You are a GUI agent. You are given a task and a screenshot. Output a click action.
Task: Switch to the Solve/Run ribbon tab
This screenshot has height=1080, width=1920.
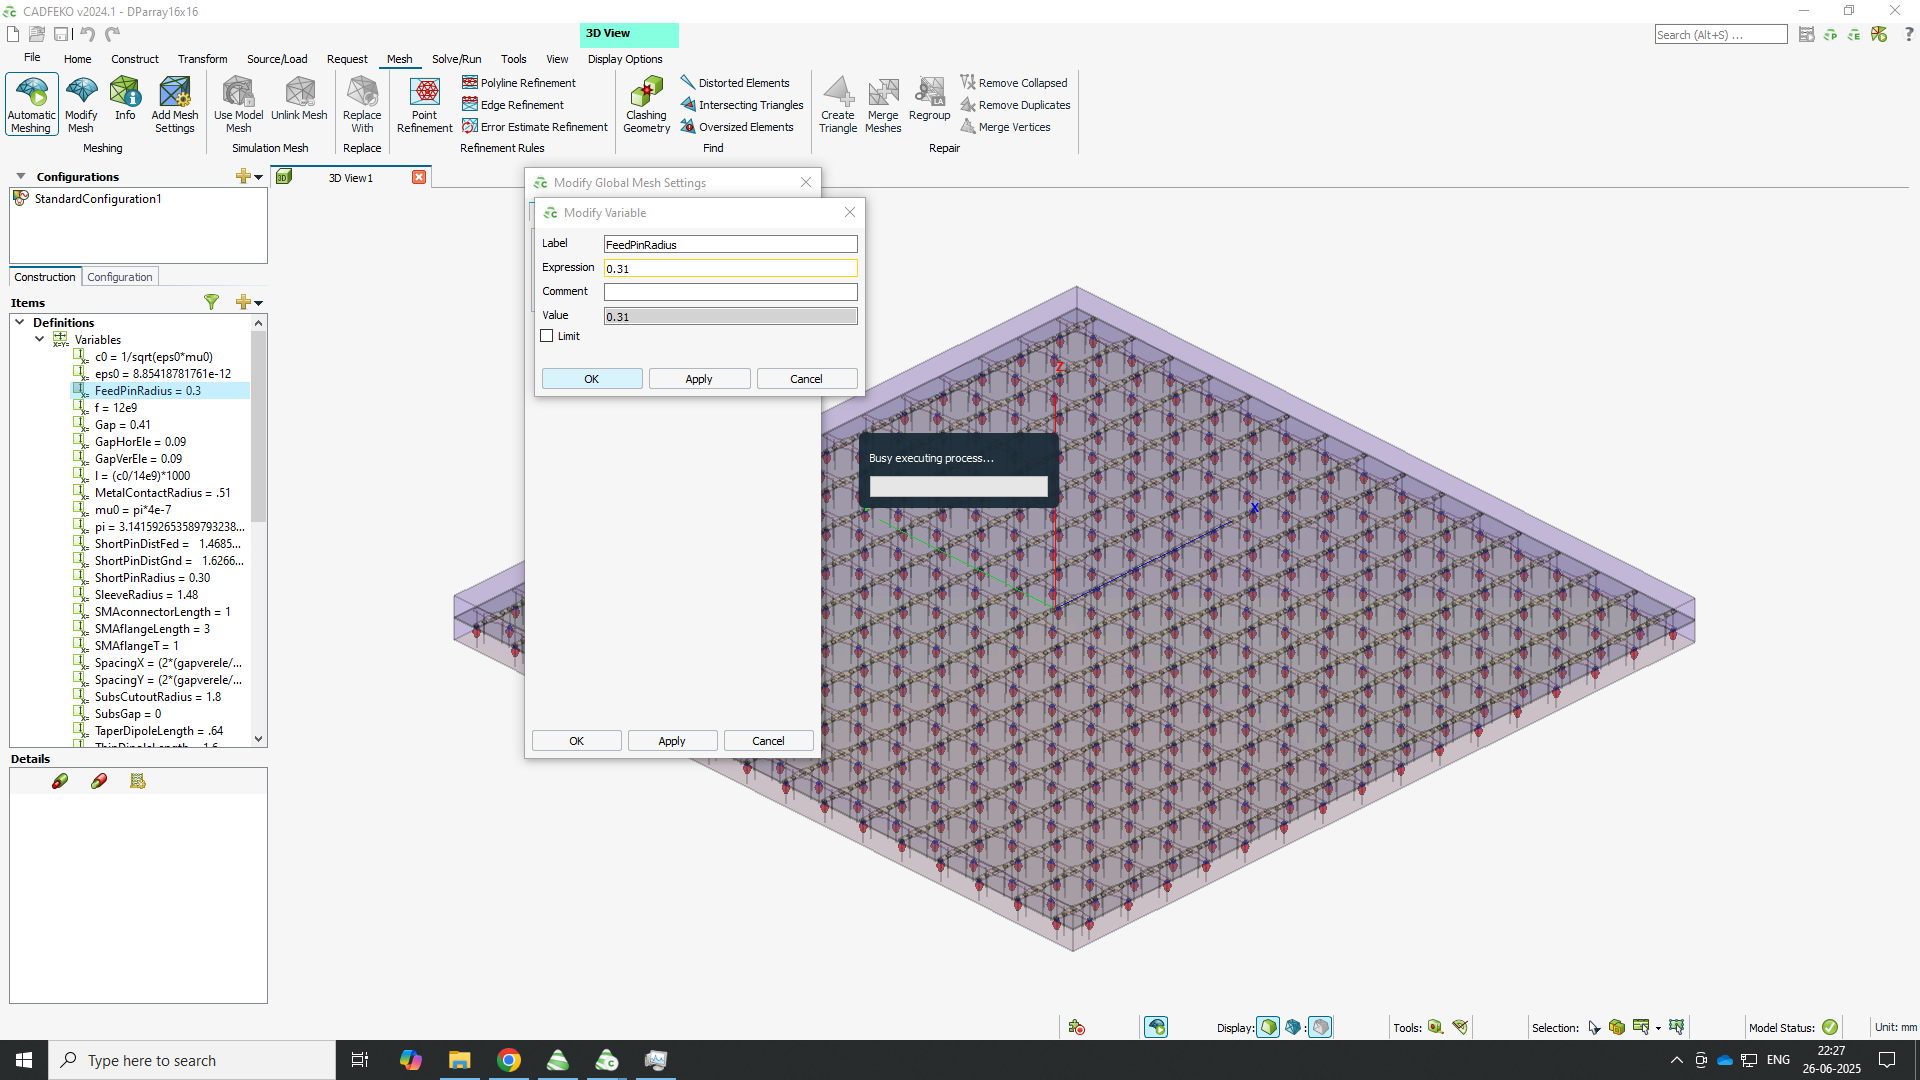pos(456,59)
